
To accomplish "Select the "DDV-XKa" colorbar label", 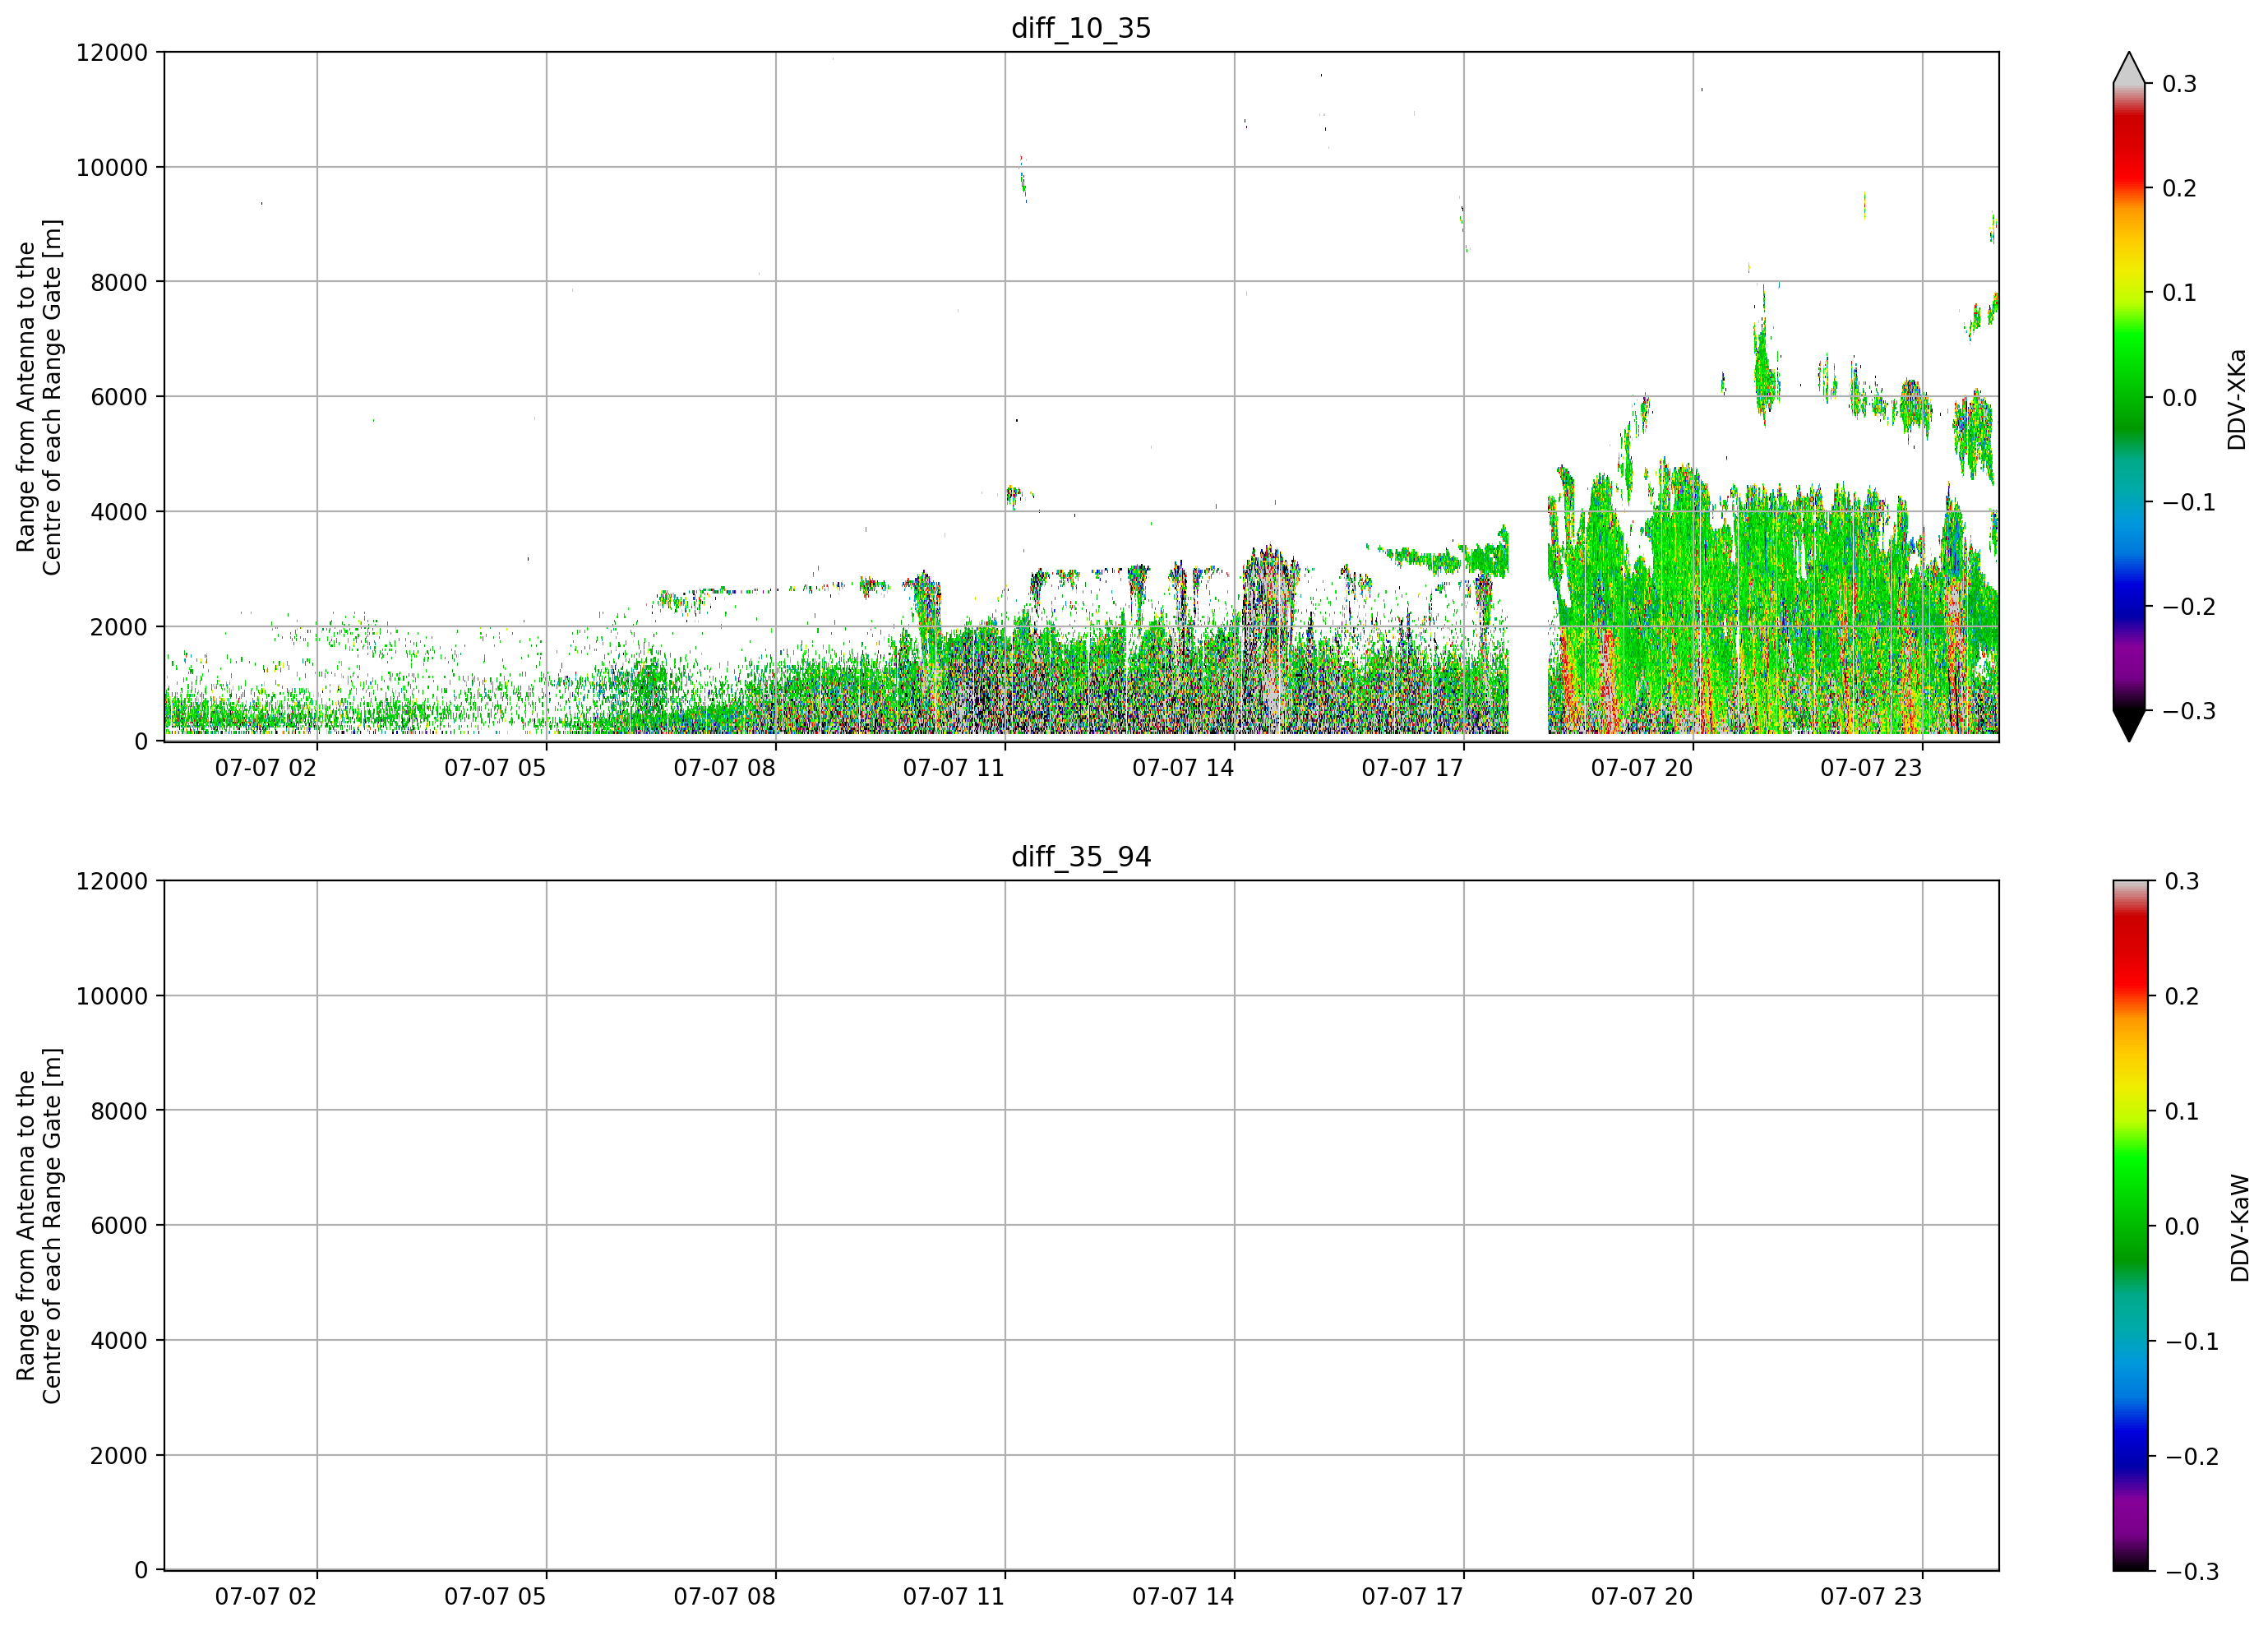I will (x=2237, y=399).
